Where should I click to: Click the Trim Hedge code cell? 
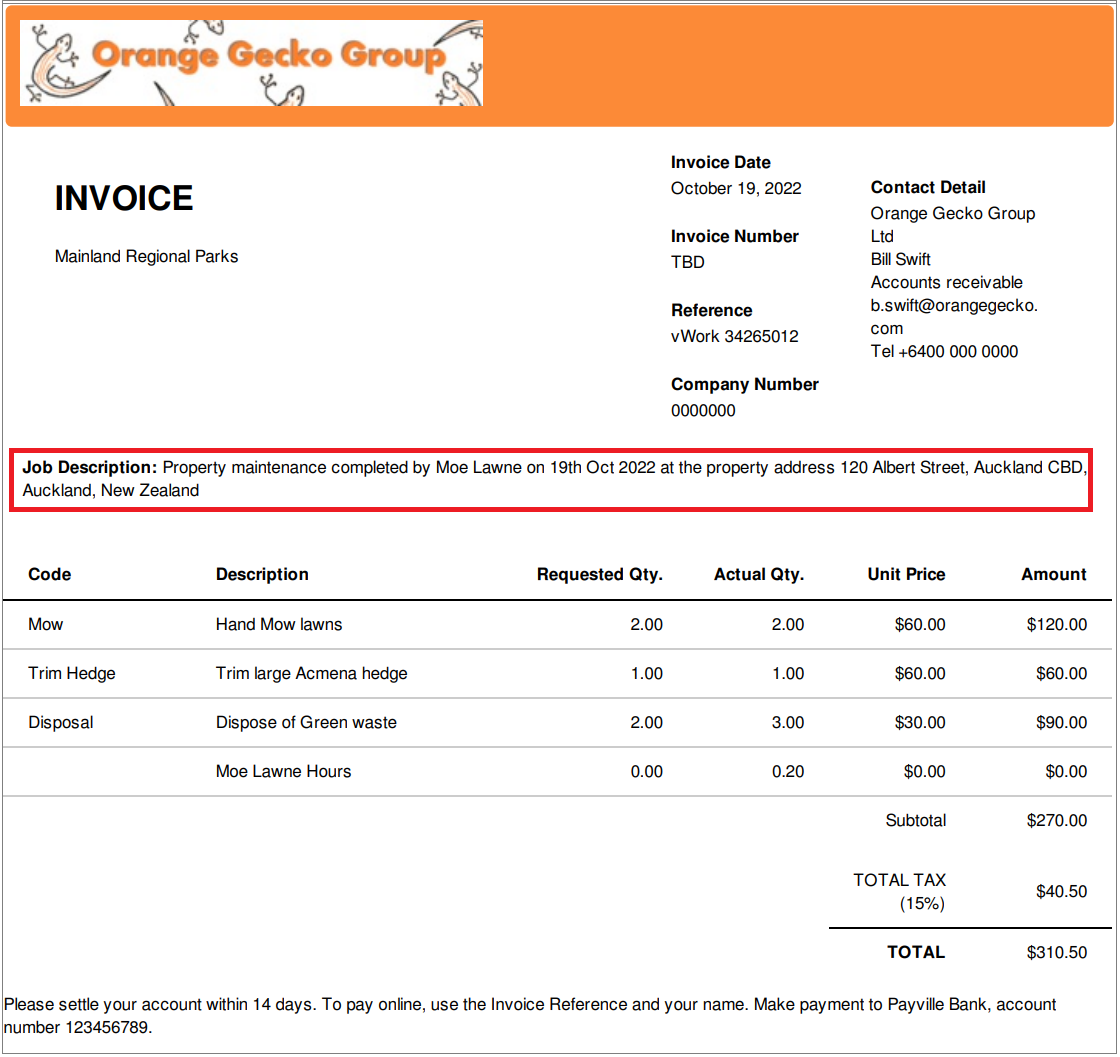click(71, 673)
